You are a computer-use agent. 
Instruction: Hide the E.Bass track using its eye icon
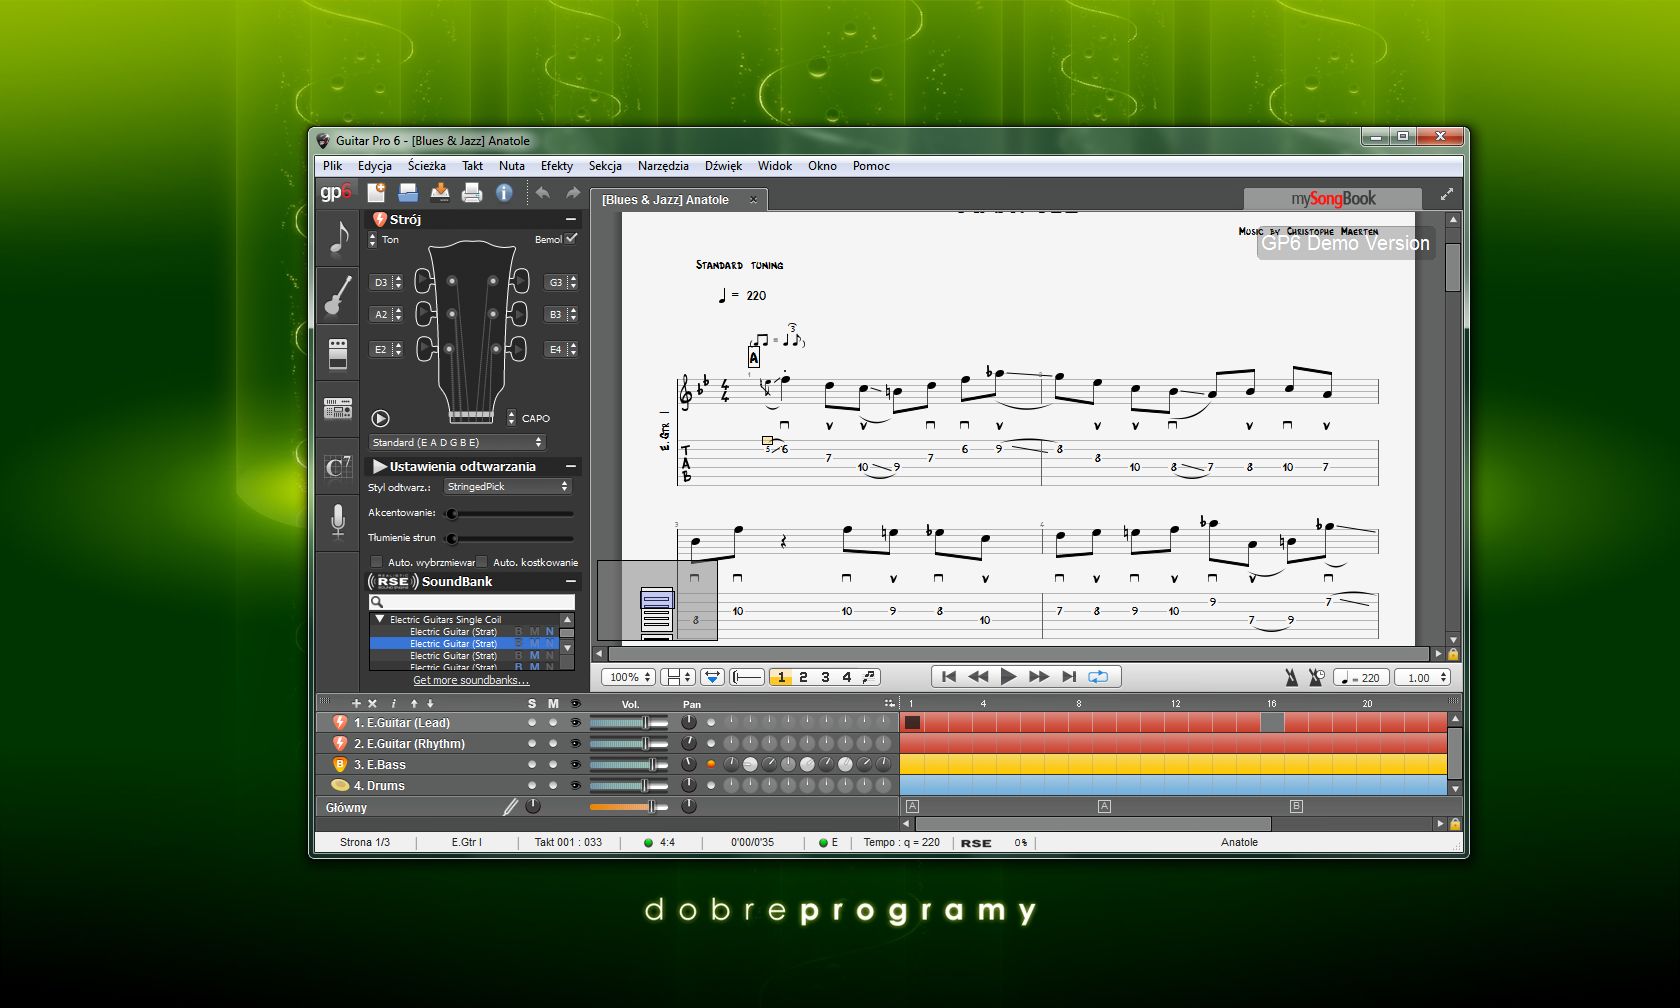[575, 764]
